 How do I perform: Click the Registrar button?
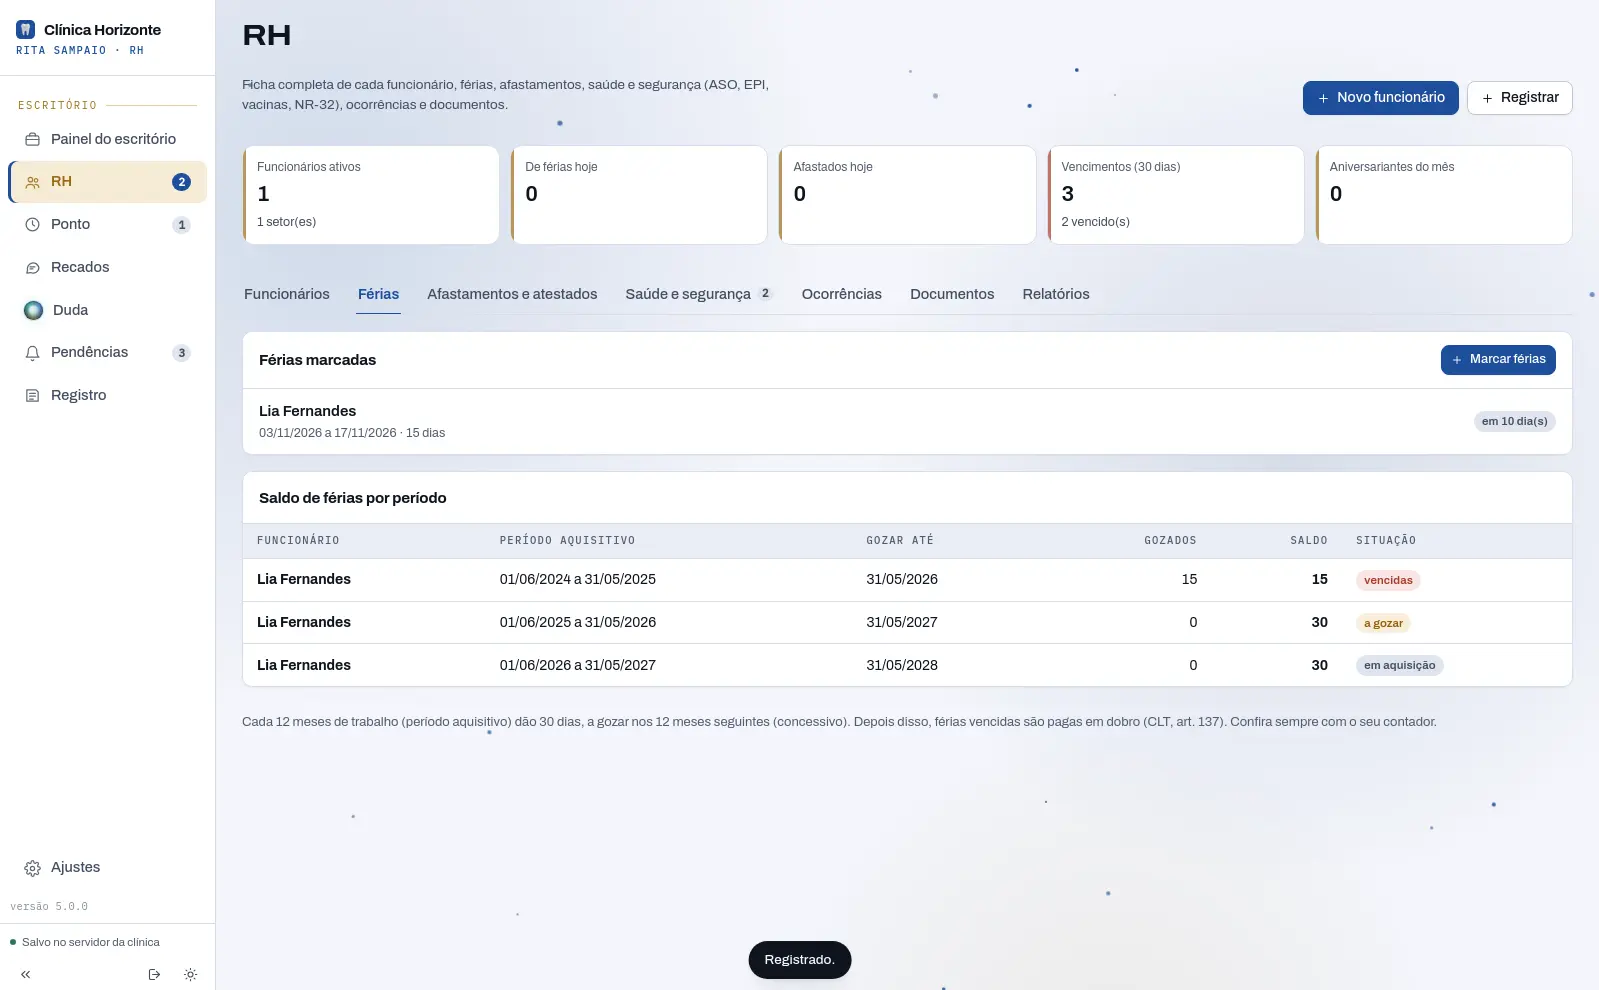1520,98
